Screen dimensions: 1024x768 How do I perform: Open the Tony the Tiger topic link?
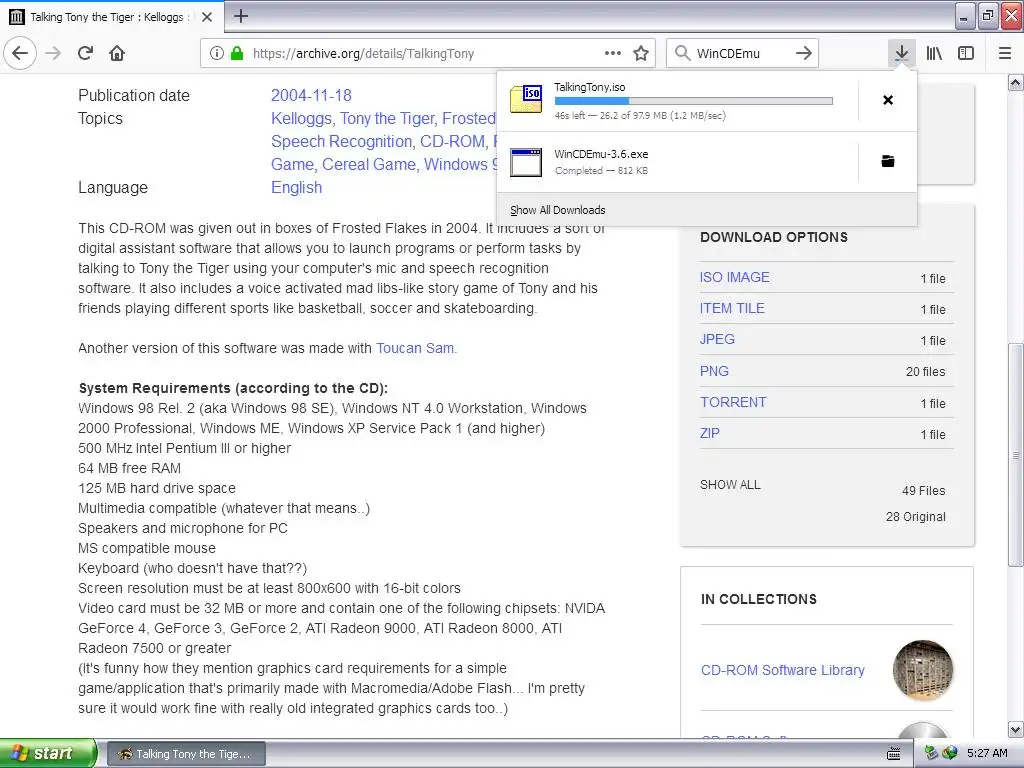click(387, 118)
